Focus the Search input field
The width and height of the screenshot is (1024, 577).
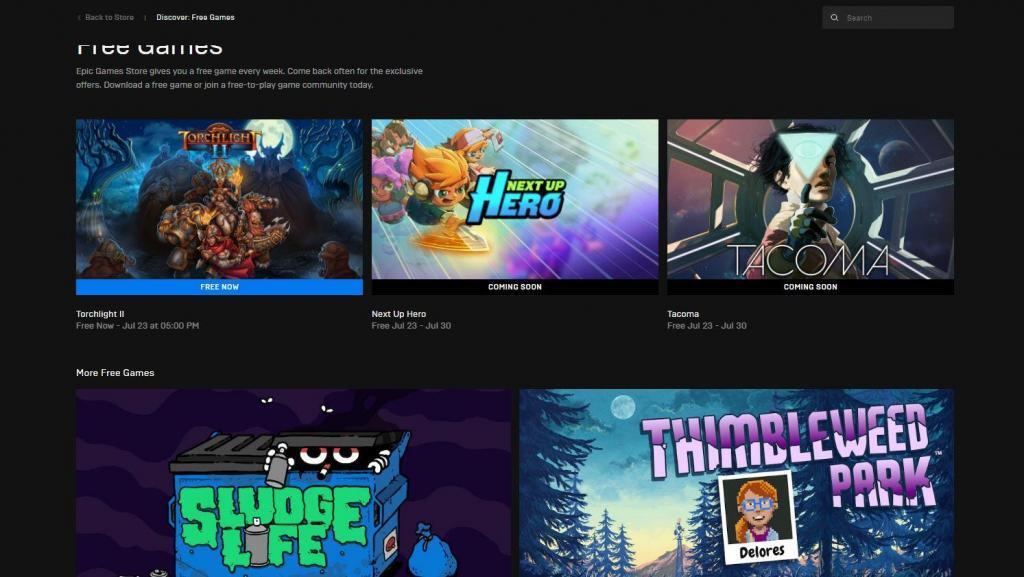pyautogui.click(x=895, y=18)
